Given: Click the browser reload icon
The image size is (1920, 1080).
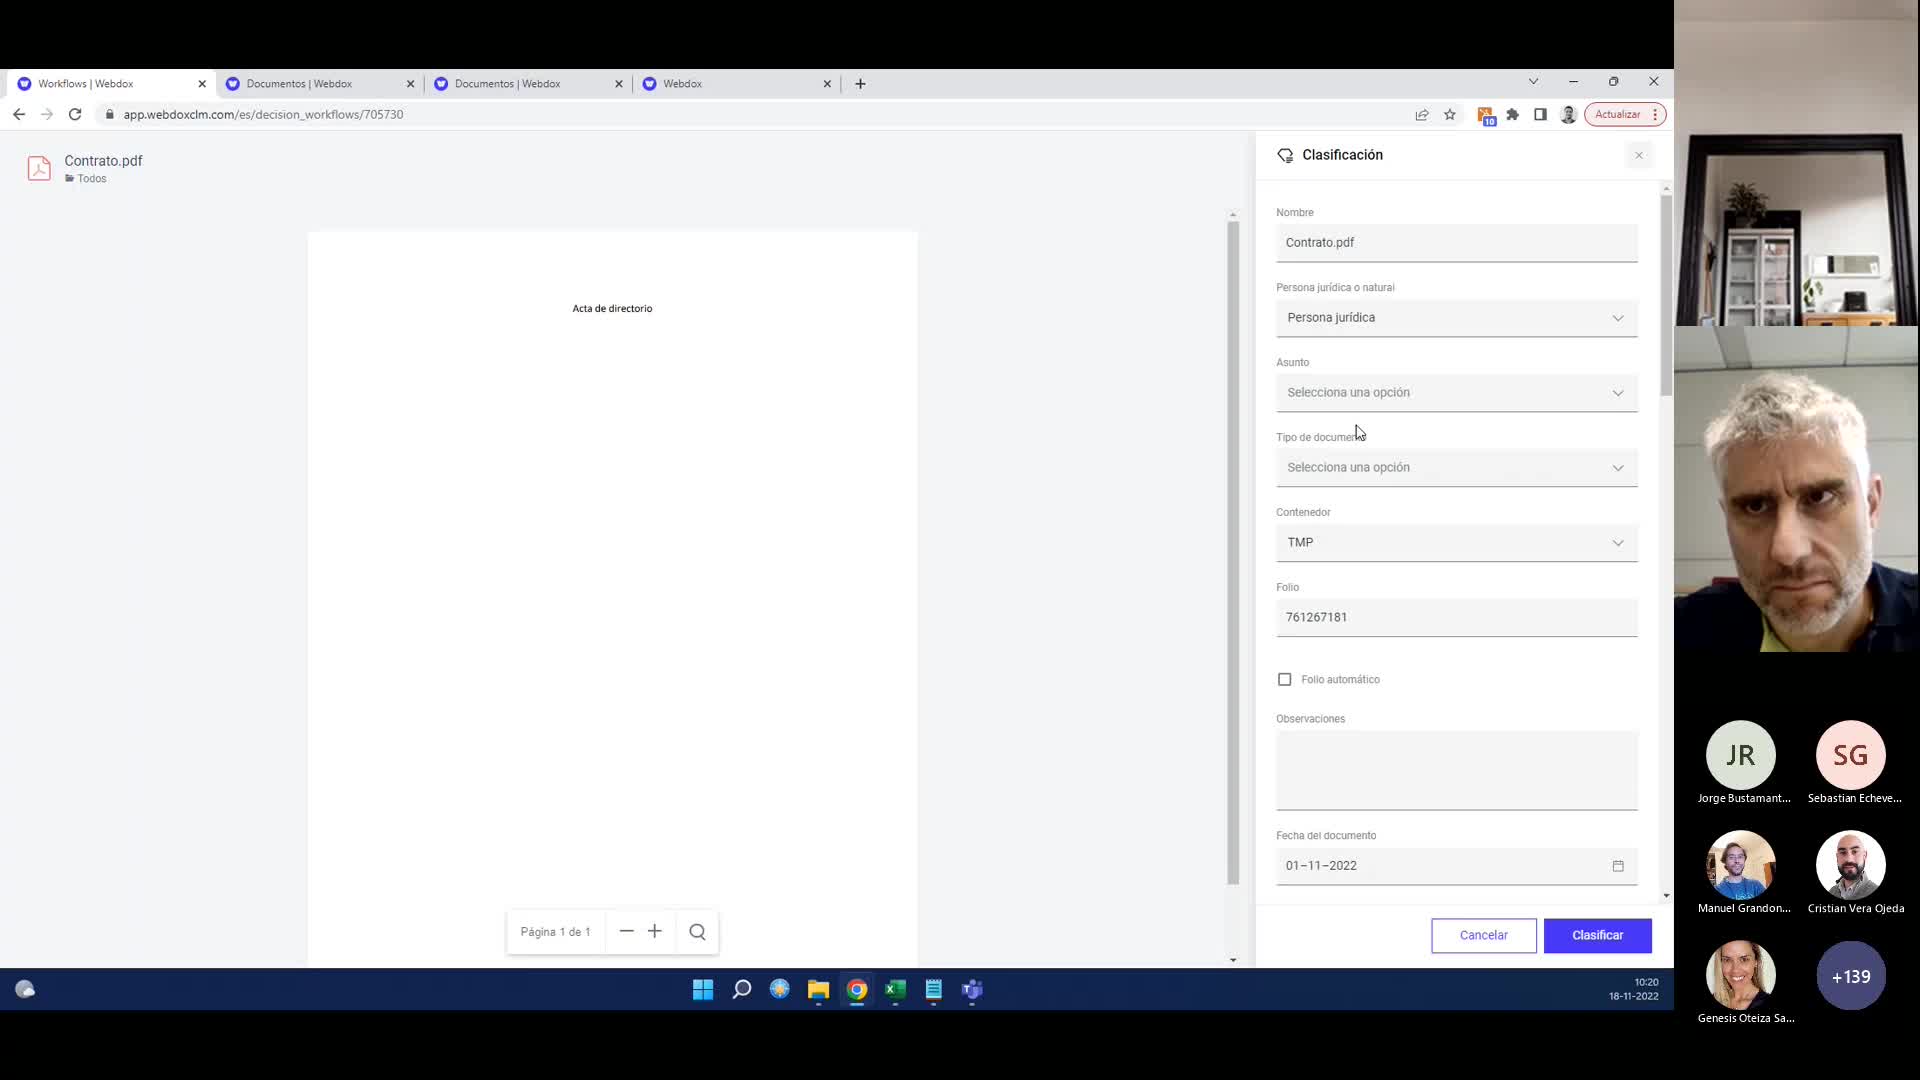Looking at the screenshot, I should [x=75, y=114].
